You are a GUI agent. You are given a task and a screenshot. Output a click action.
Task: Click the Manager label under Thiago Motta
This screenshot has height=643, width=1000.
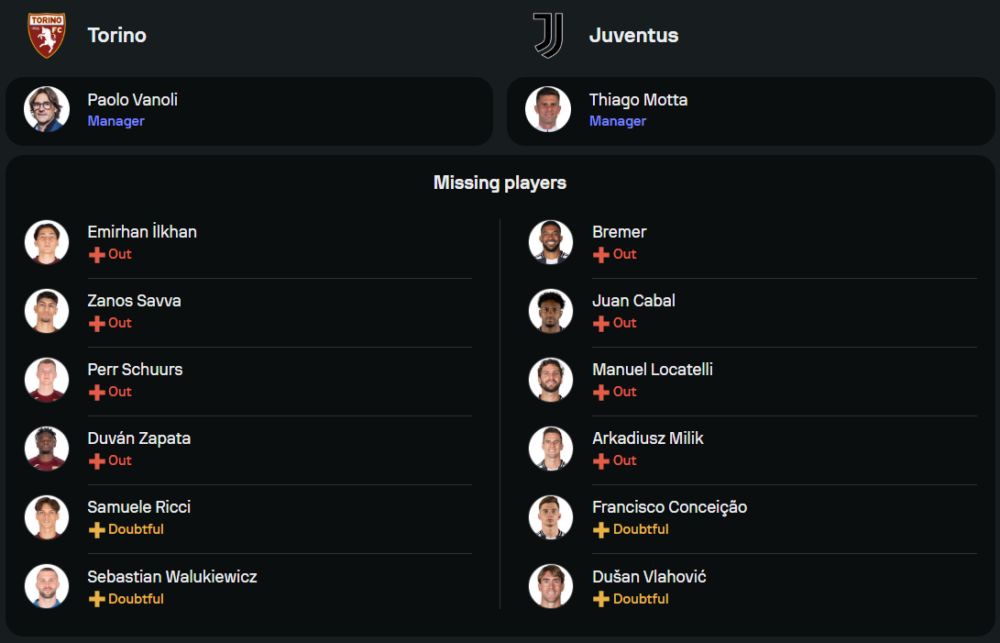pyautogui.click(x=617, y=121)
